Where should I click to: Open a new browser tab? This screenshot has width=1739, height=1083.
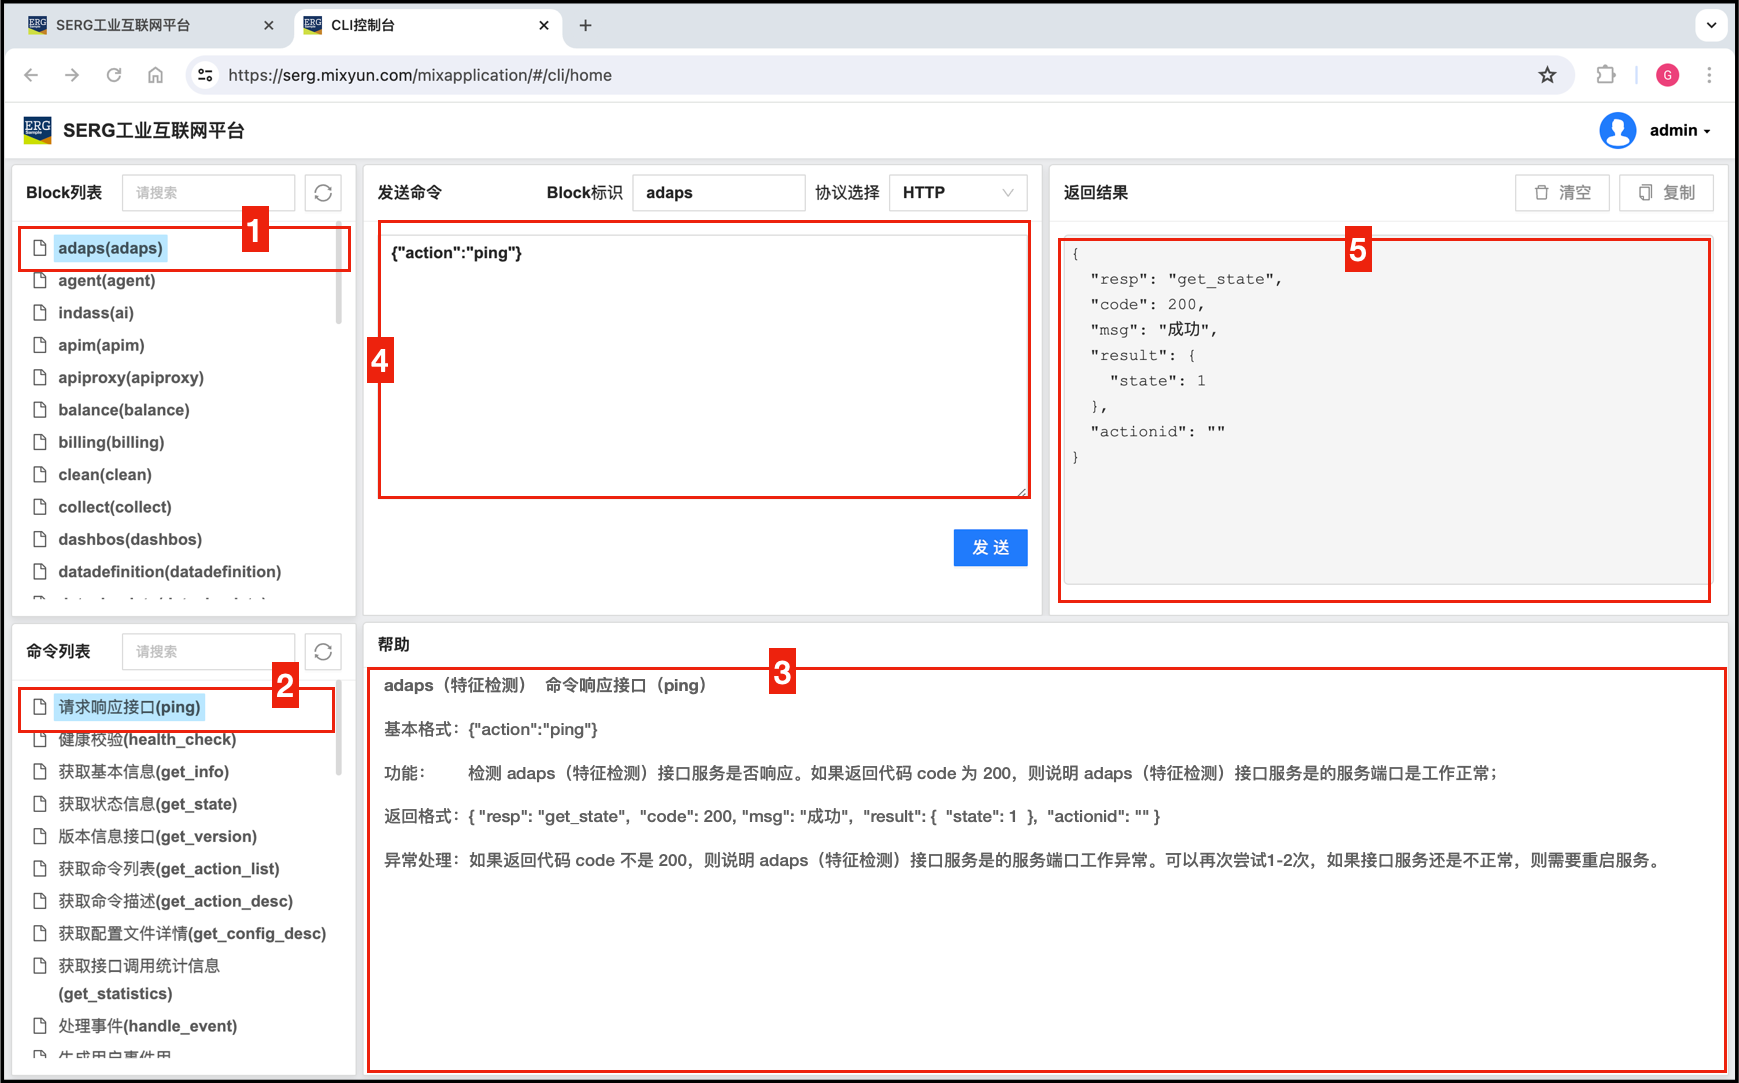pos(586,25)
